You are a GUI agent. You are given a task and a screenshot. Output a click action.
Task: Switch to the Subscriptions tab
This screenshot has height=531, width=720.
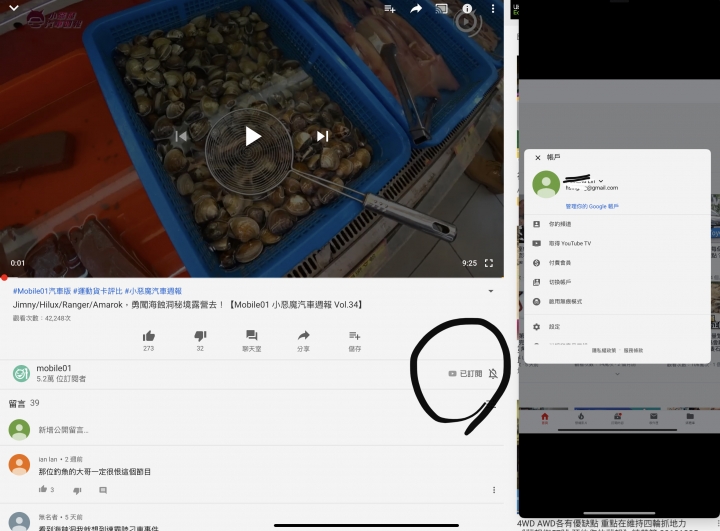tap(617, 418)
